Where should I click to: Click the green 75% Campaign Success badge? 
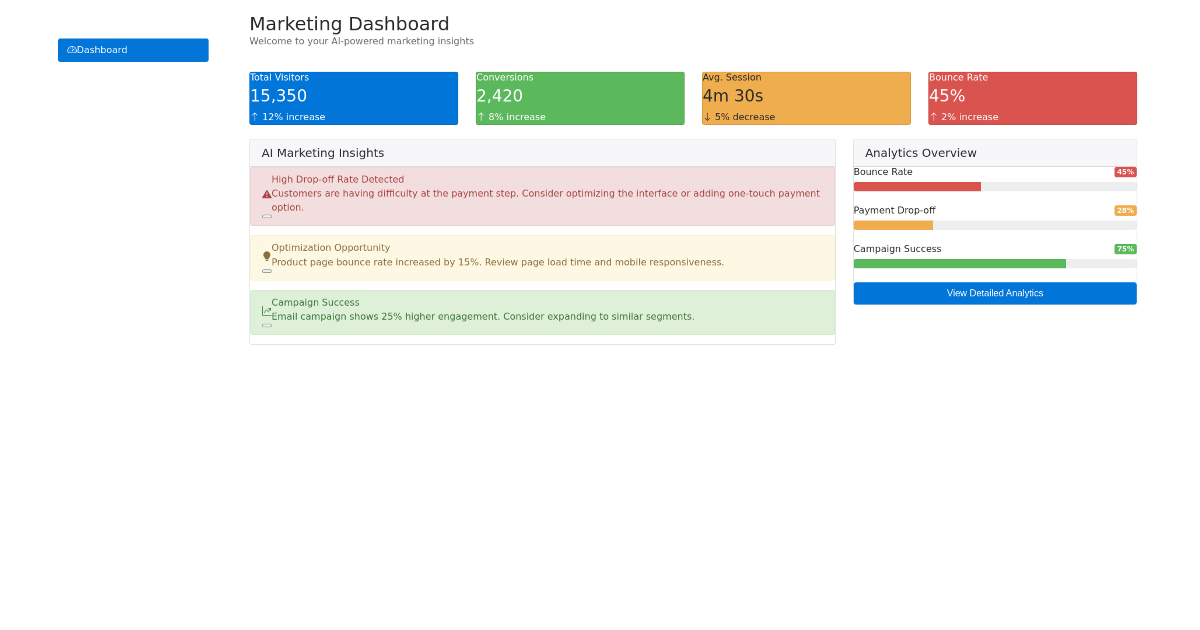click(1127, 248)
